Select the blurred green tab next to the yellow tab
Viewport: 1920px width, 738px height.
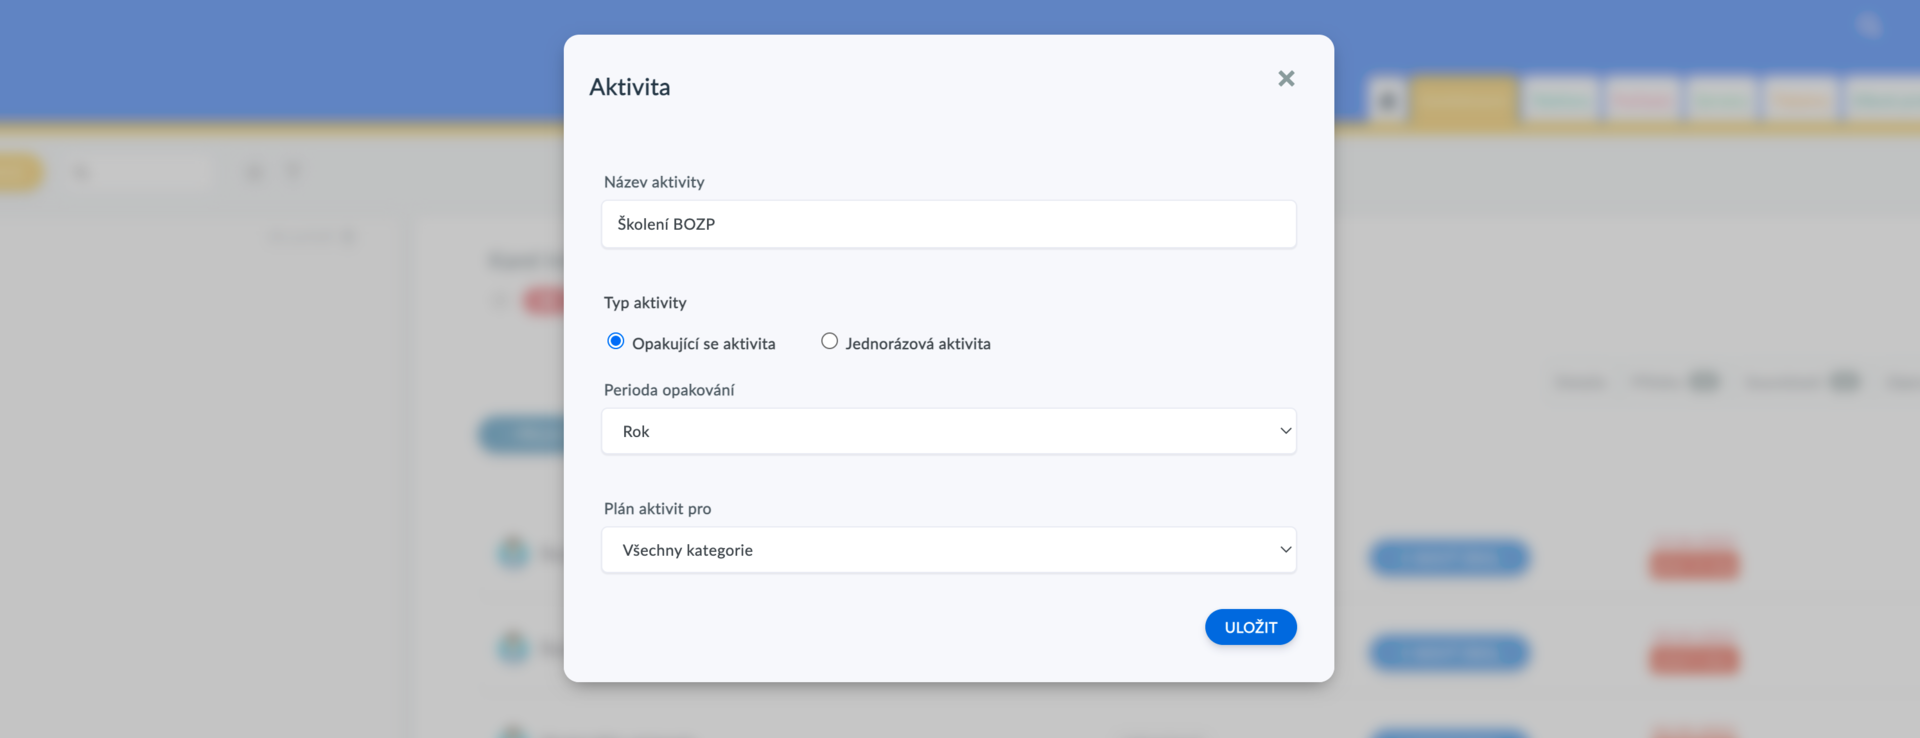pos(1561,100)
